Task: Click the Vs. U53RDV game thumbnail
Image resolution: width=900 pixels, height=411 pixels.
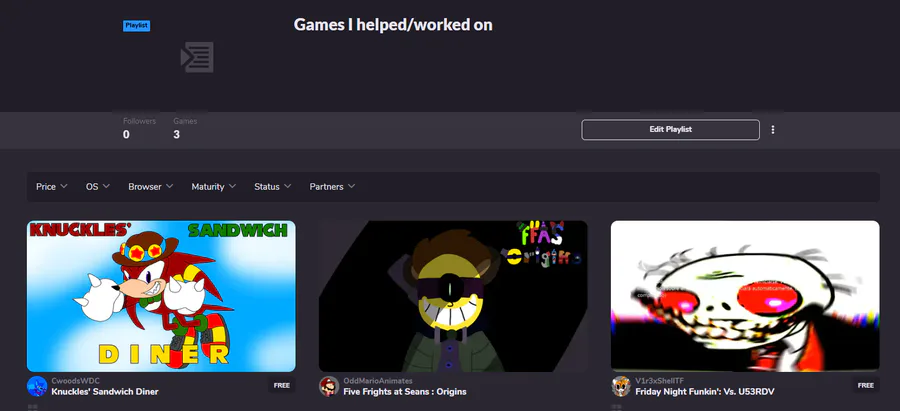Action: click(x=745, y=296)
